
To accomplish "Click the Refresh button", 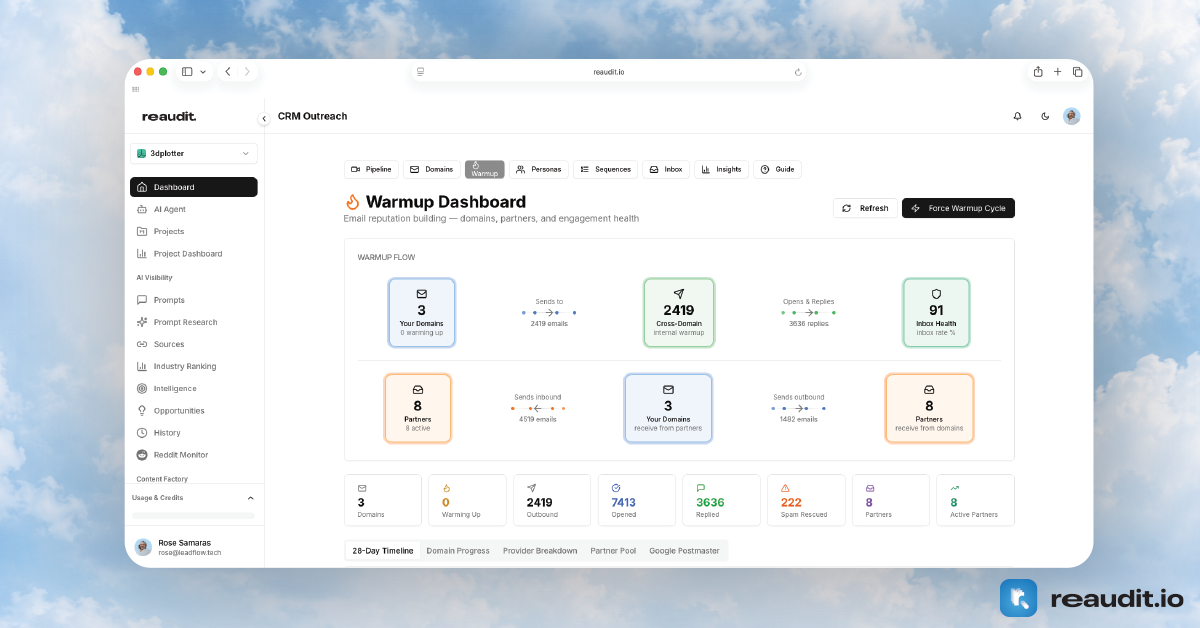I will pyautogui.click(x=865, y=208).
